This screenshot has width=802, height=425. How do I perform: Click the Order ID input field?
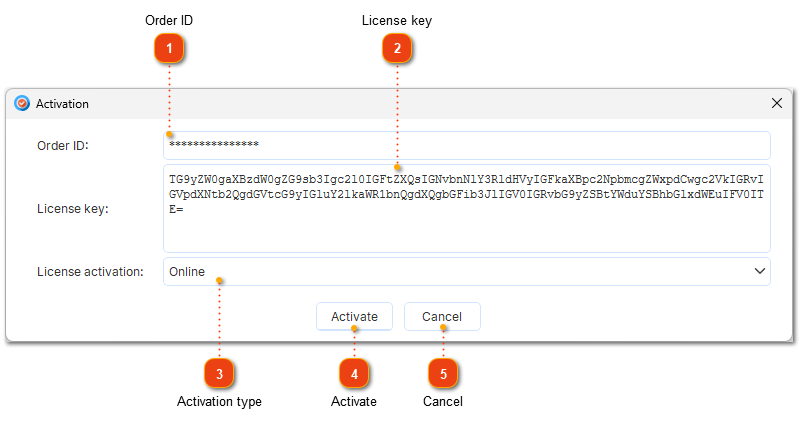(466, 145)
